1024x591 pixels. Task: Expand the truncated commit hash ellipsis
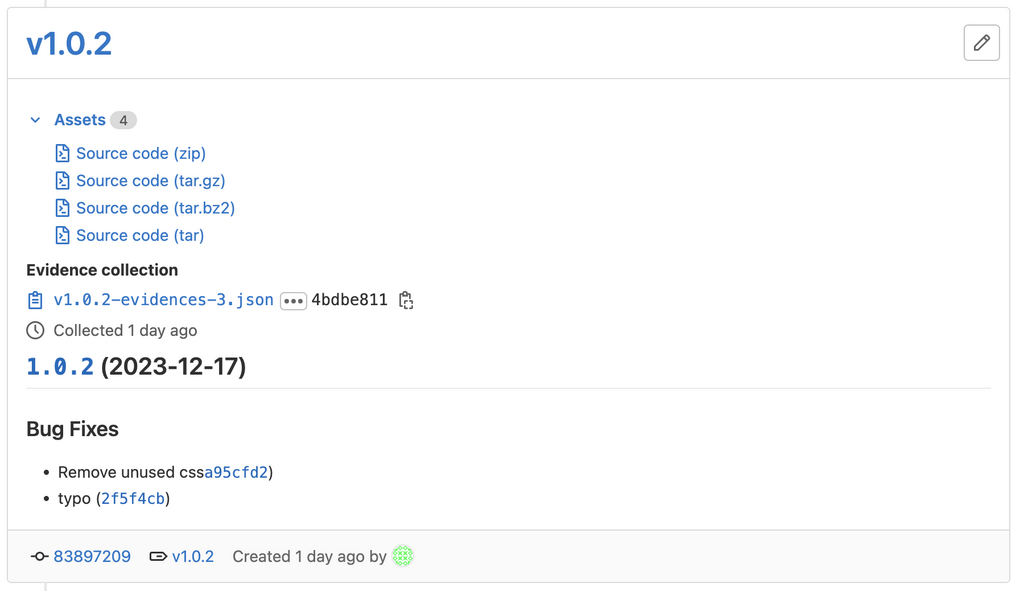pos(293,299)
